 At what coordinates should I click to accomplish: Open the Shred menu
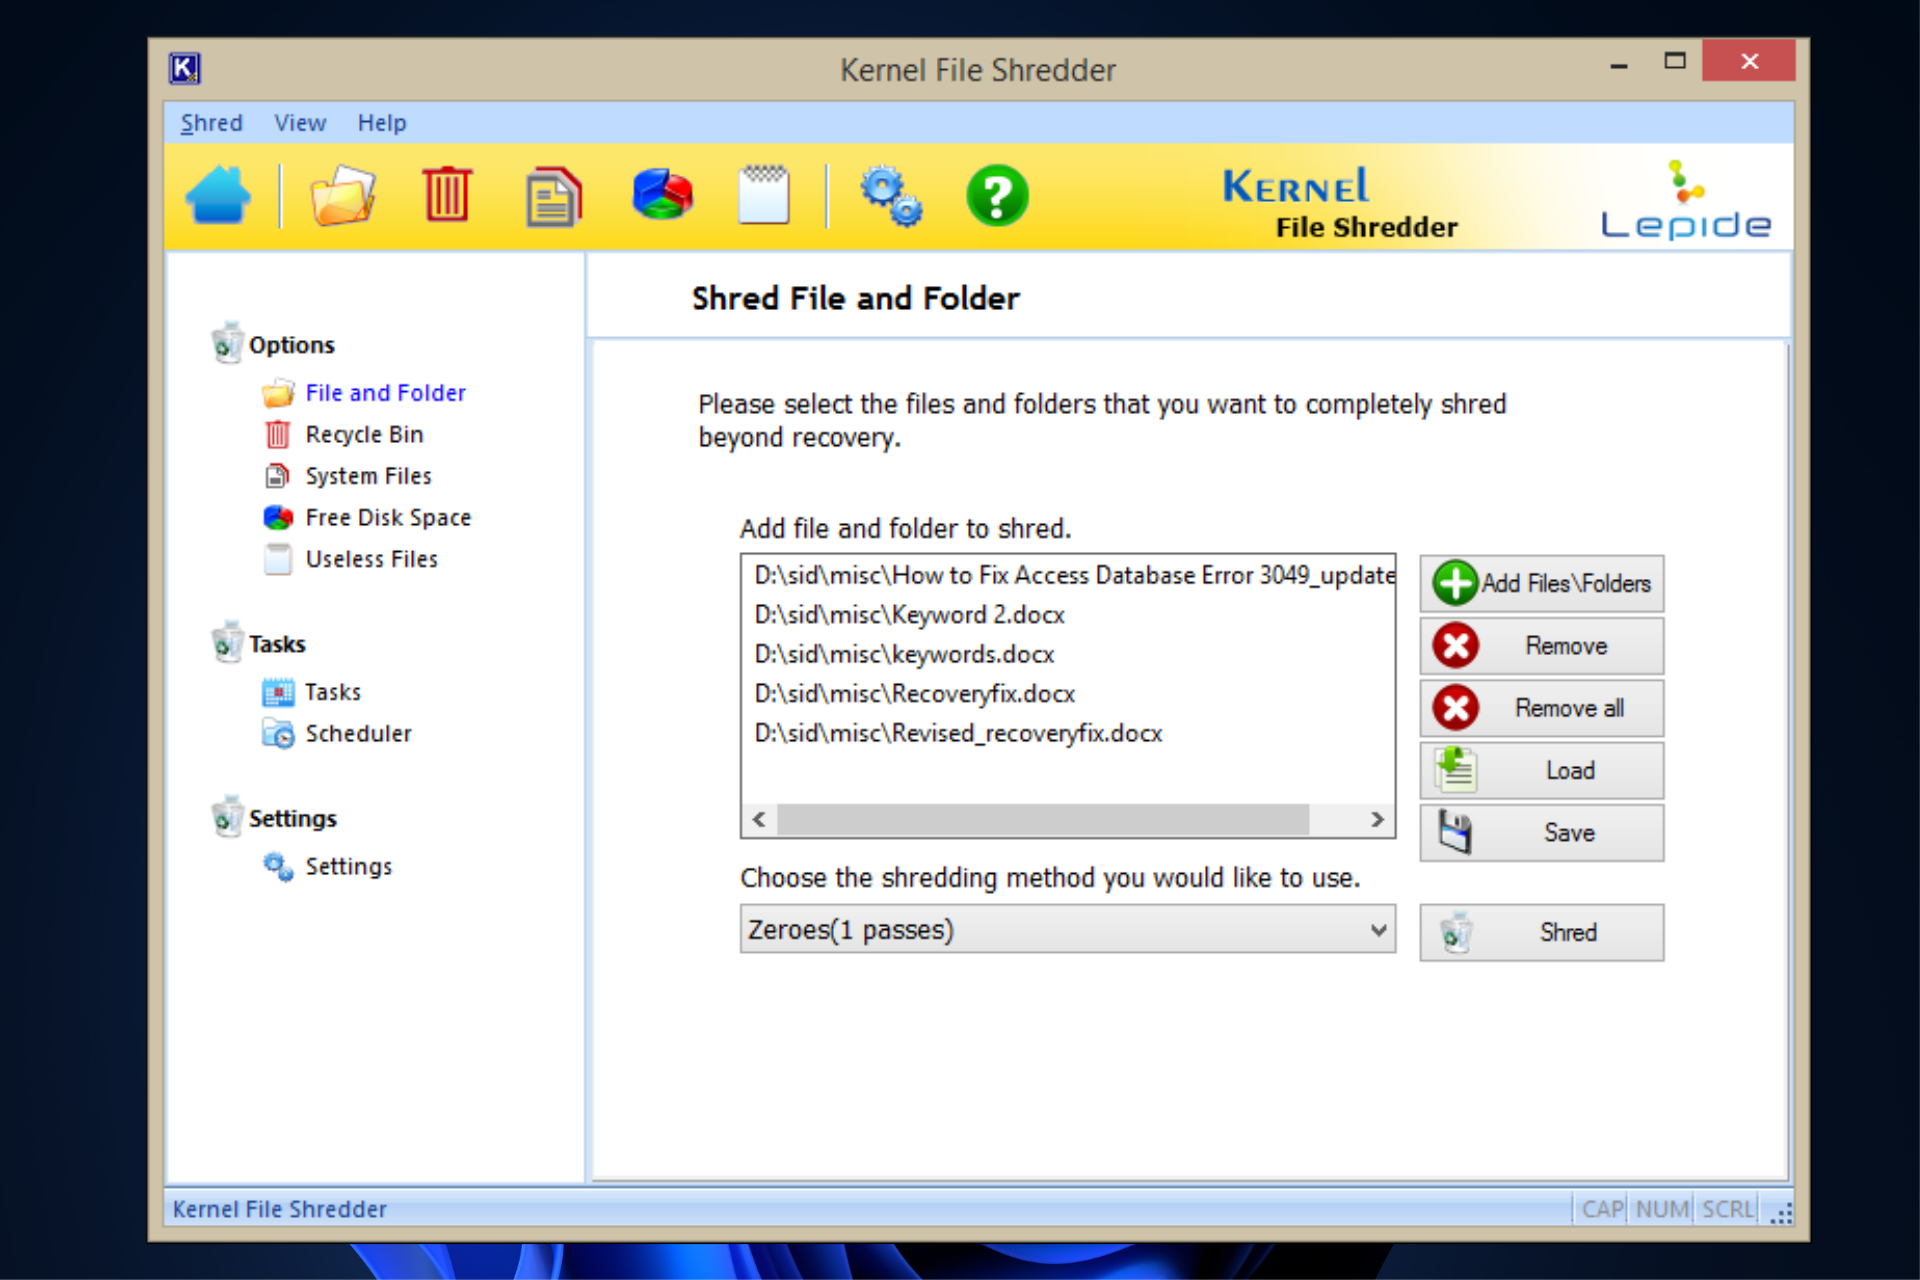click(x=211, y=122)
